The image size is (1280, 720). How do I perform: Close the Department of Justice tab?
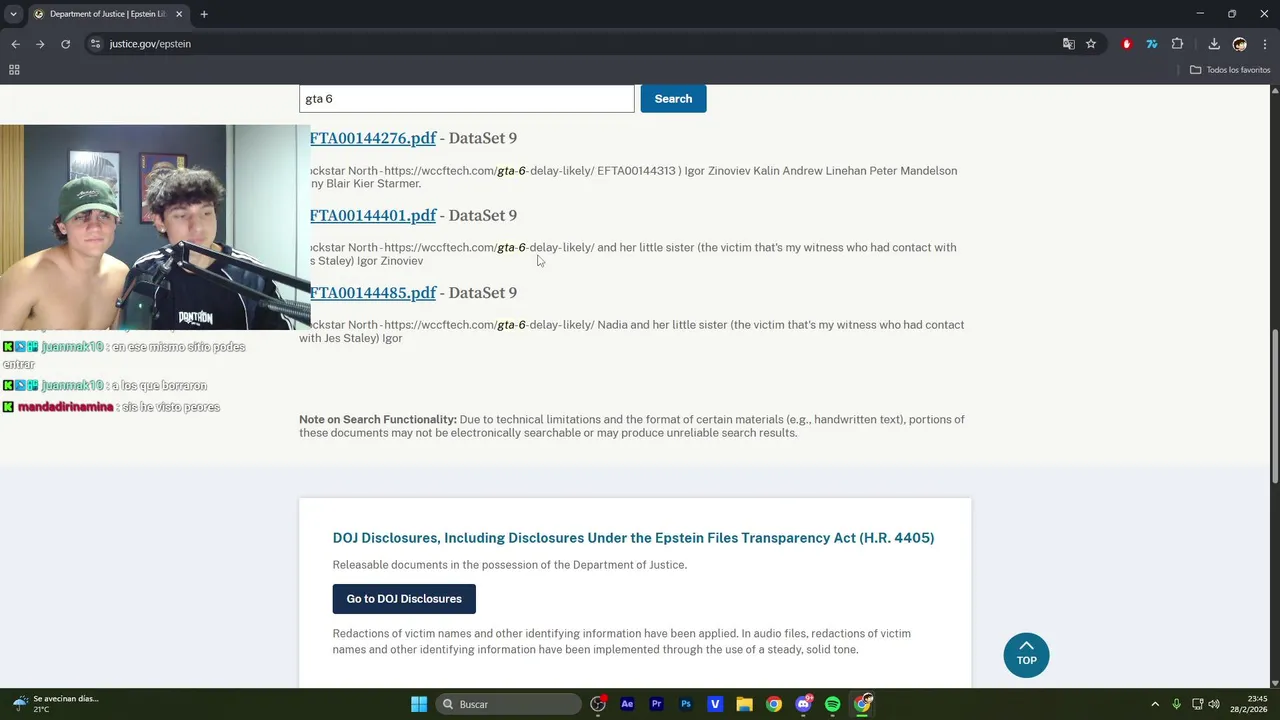179,14
